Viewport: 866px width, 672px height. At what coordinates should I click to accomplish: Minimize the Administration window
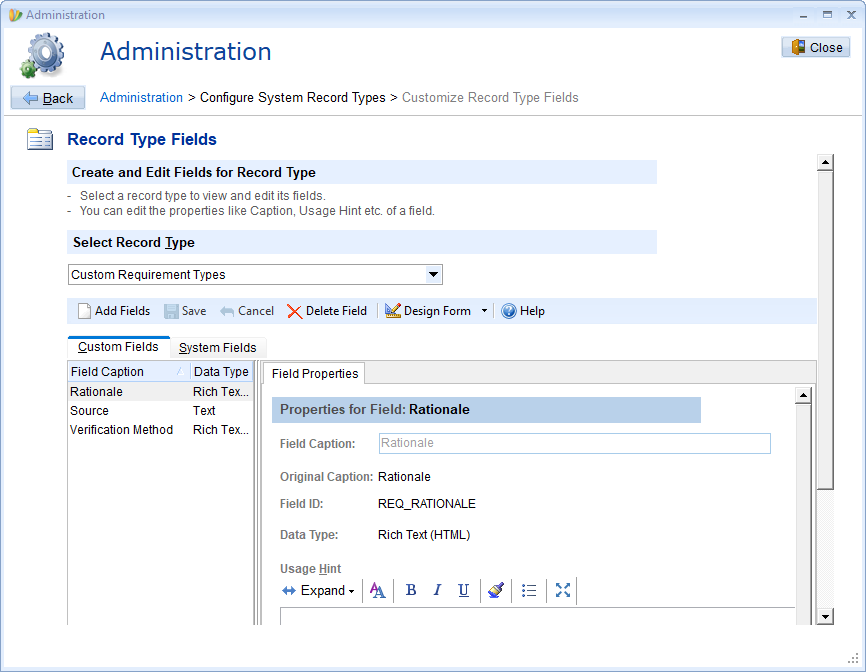click(803, 15)
